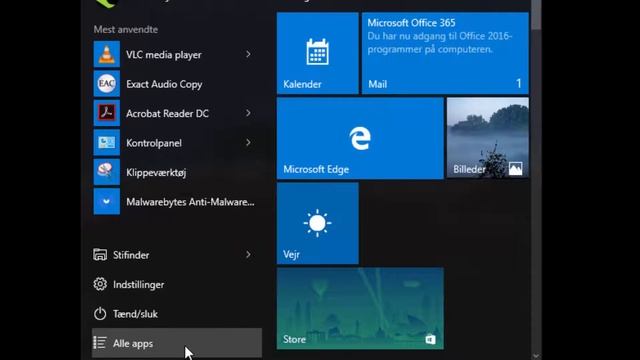640x360 pixels.
Task: Select Acrobat Reader DC label
Action: (x=167, y=113)
